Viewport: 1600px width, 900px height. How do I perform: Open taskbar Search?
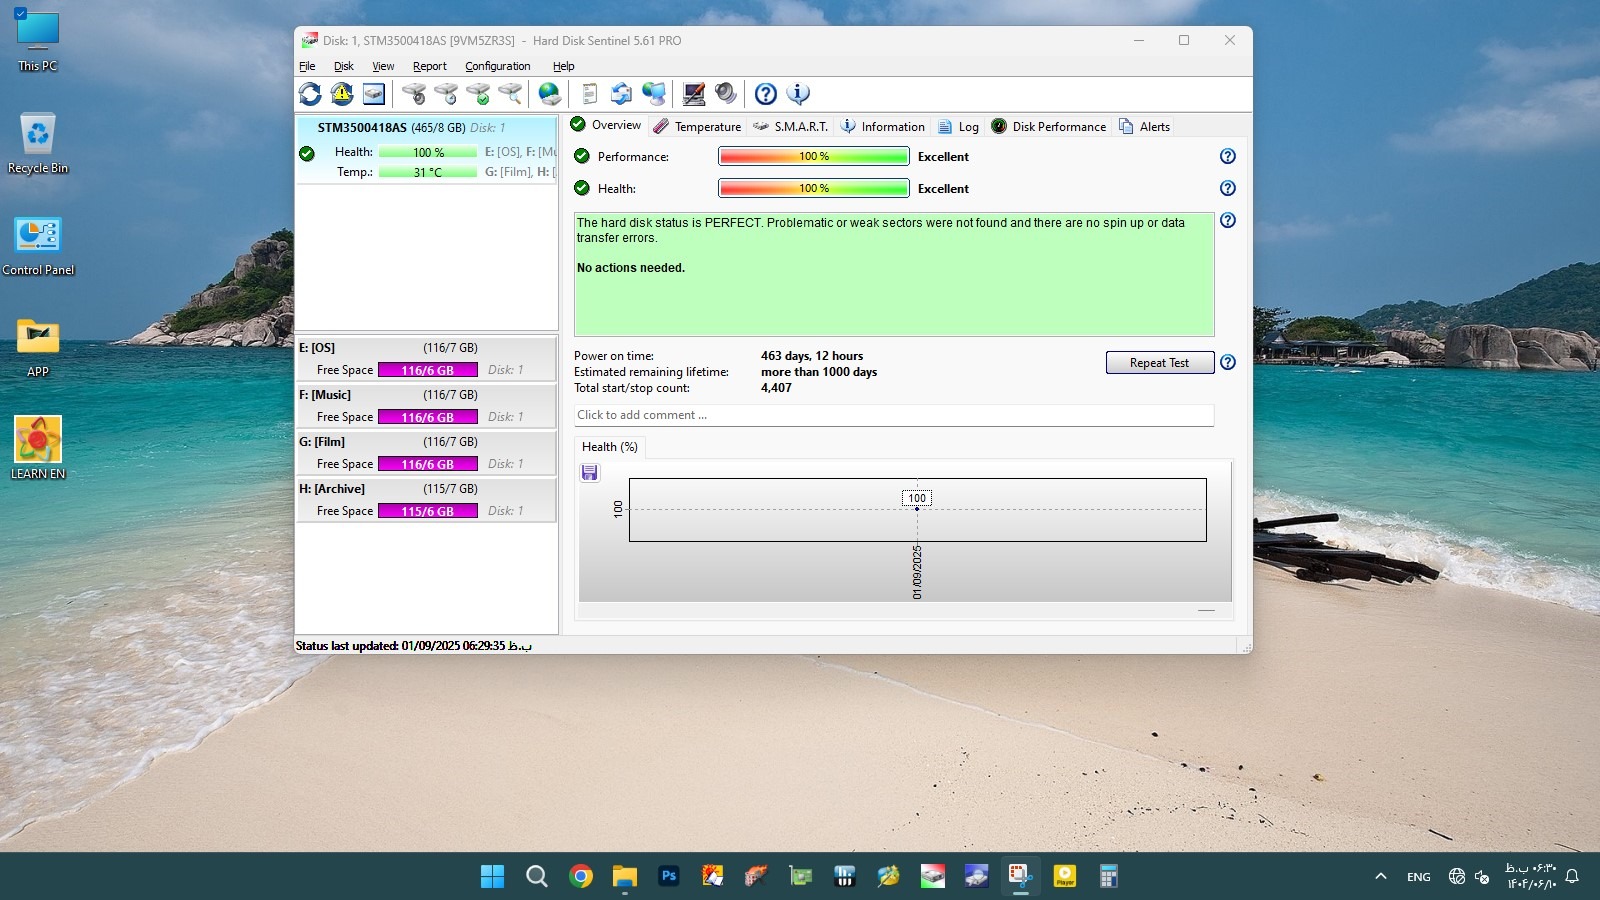(537, 877)
